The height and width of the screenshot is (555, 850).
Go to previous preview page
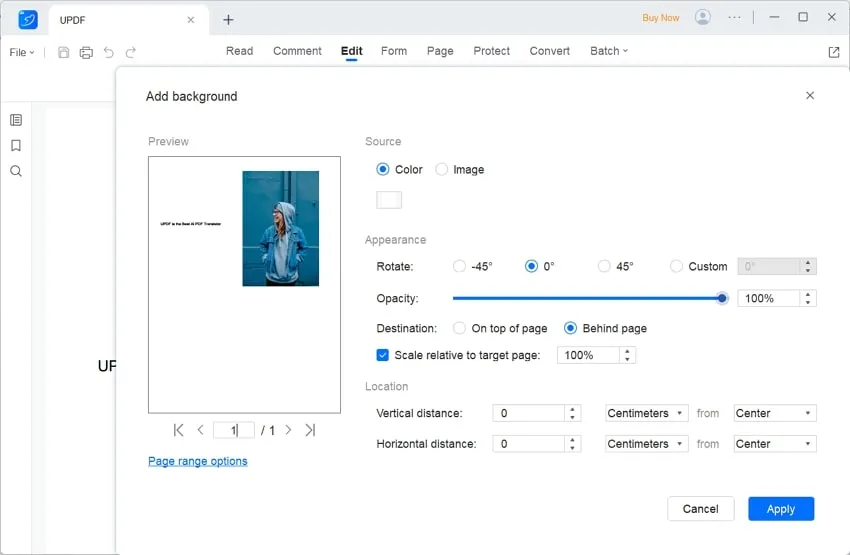coord(201,430)
